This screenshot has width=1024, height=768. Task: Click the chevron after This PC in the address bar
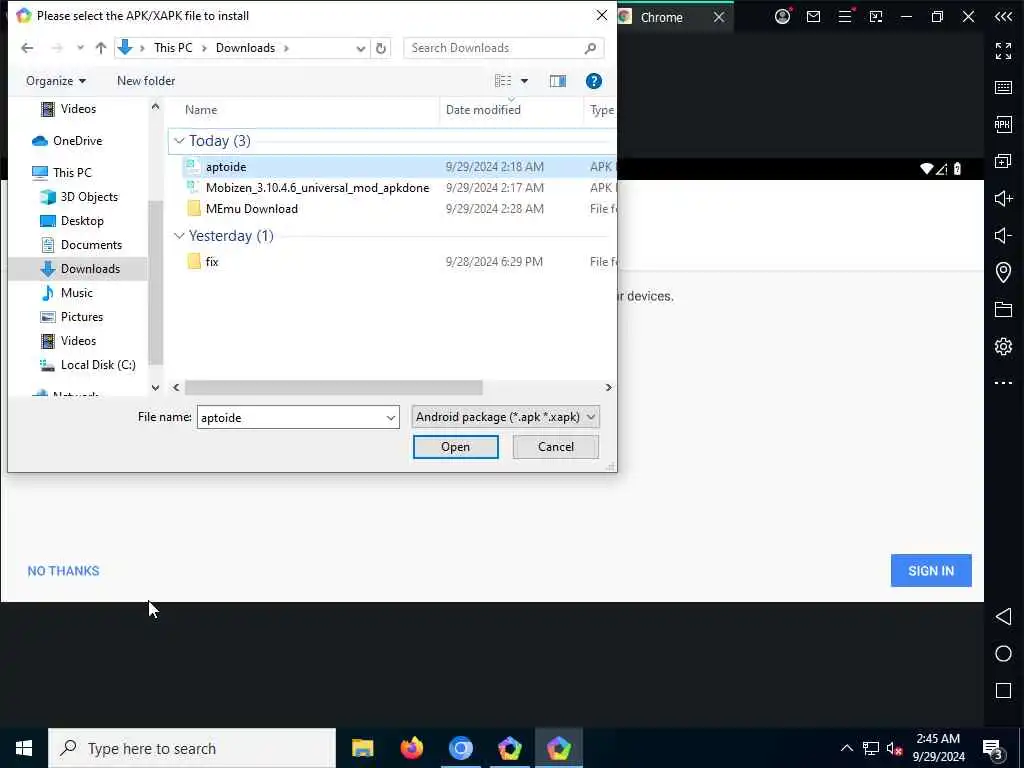pyautogui.click(x=204, y=48)
